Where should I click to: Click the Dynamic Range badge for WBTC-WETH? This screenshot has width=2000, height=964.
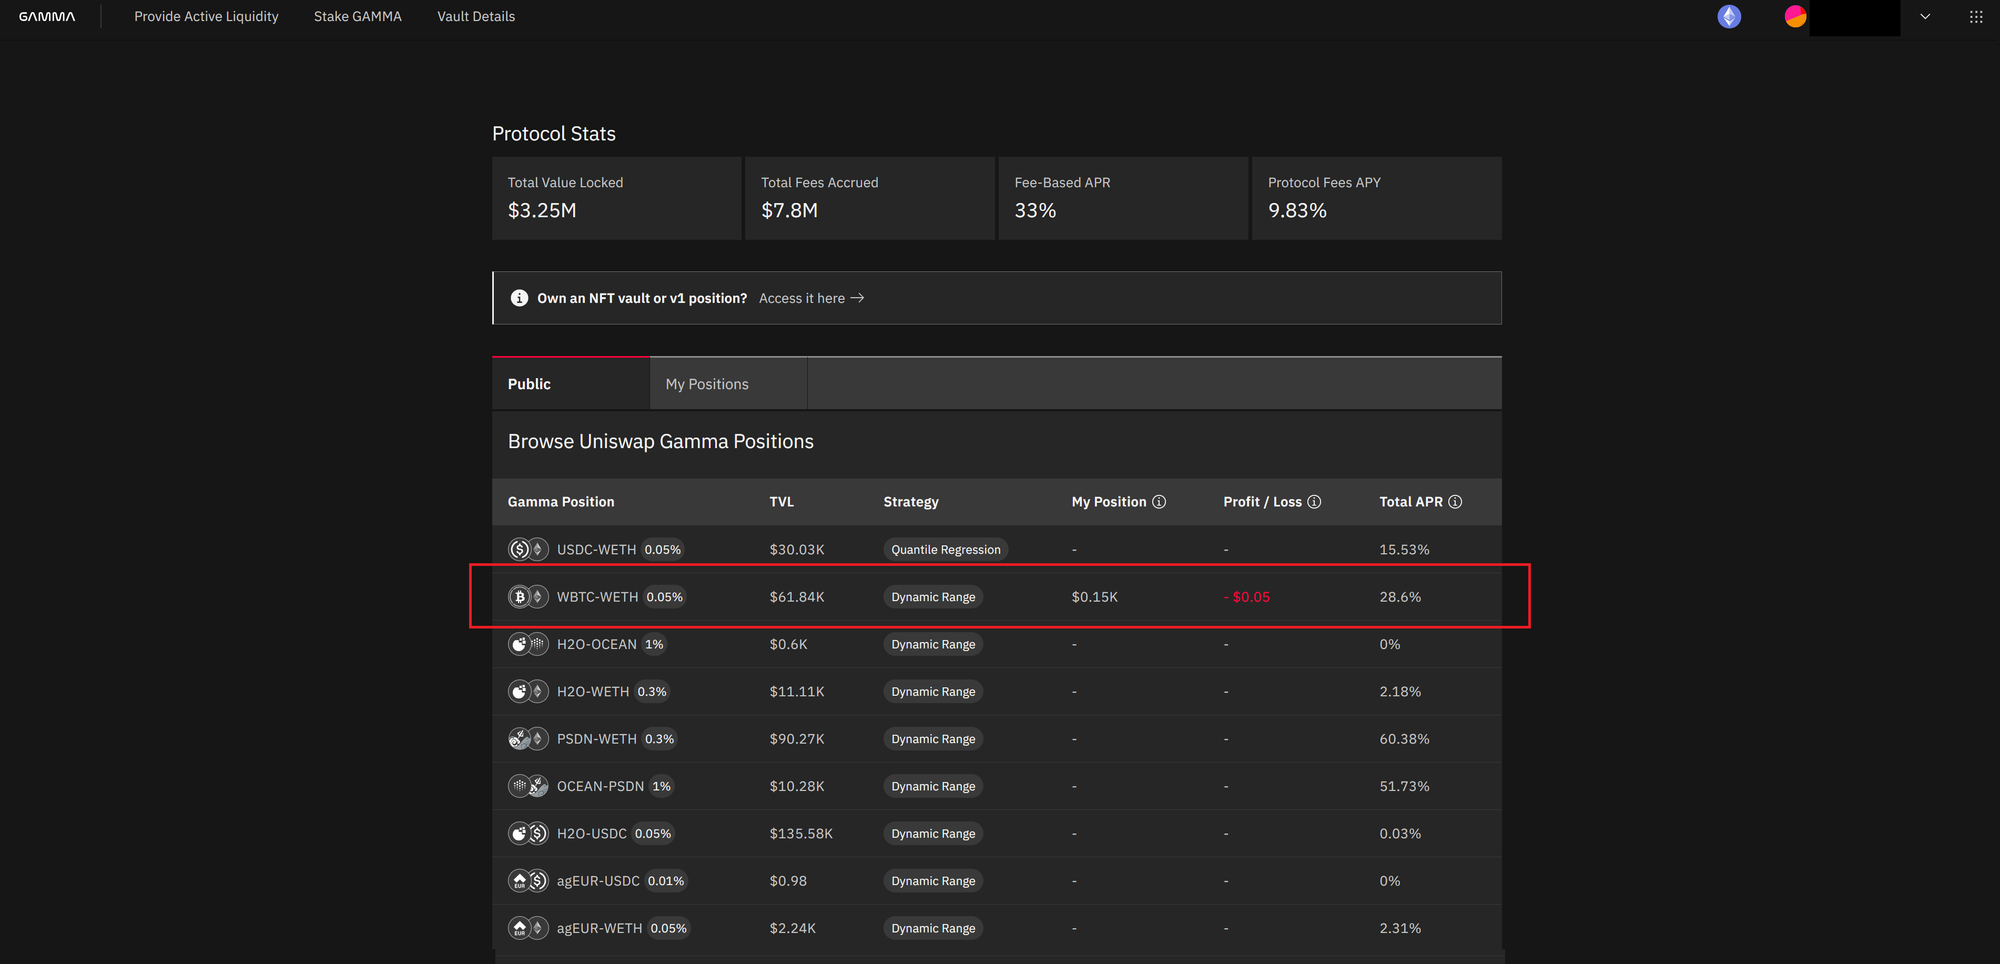tap(933, 597)
